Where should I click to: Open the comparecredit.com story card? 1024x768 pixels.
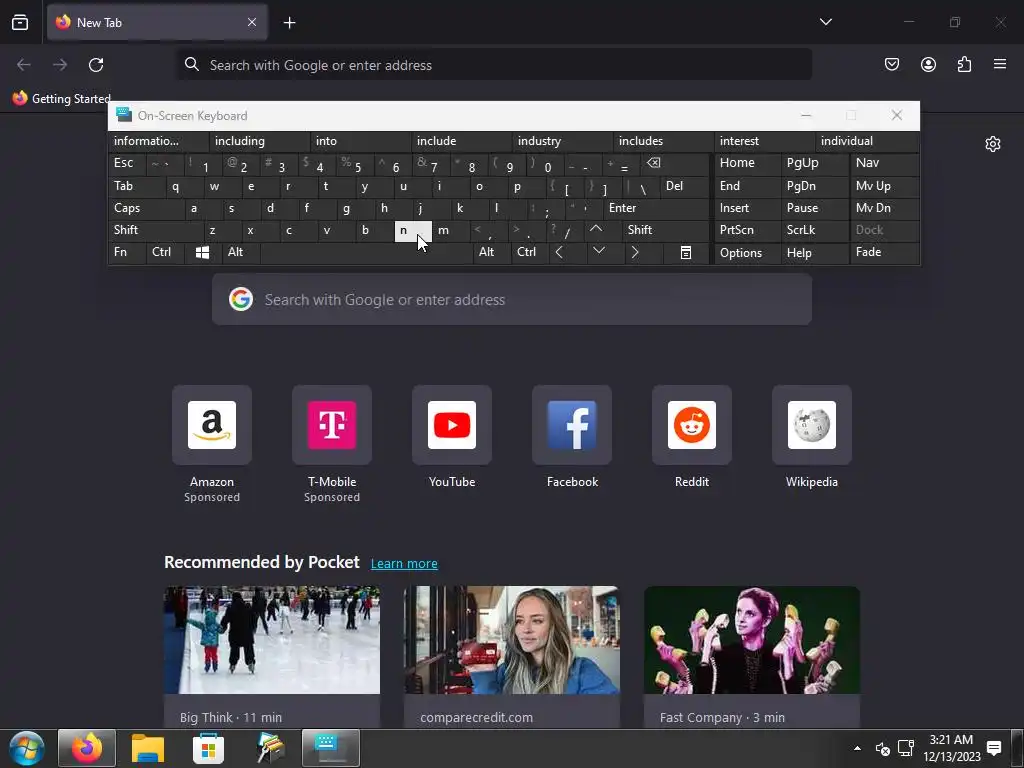coord(512,656)
